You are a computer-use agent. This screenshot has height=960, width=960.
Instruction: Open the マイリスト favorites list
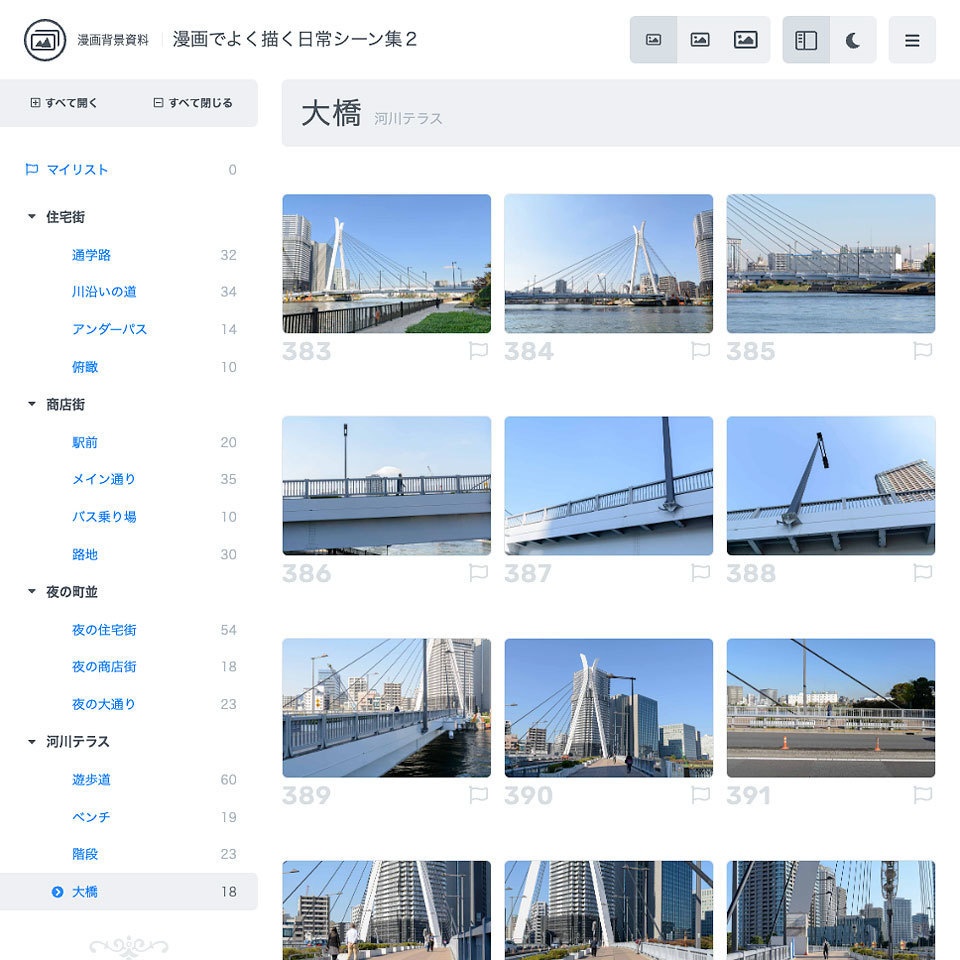pyautogui.click(x=80, y=169)
